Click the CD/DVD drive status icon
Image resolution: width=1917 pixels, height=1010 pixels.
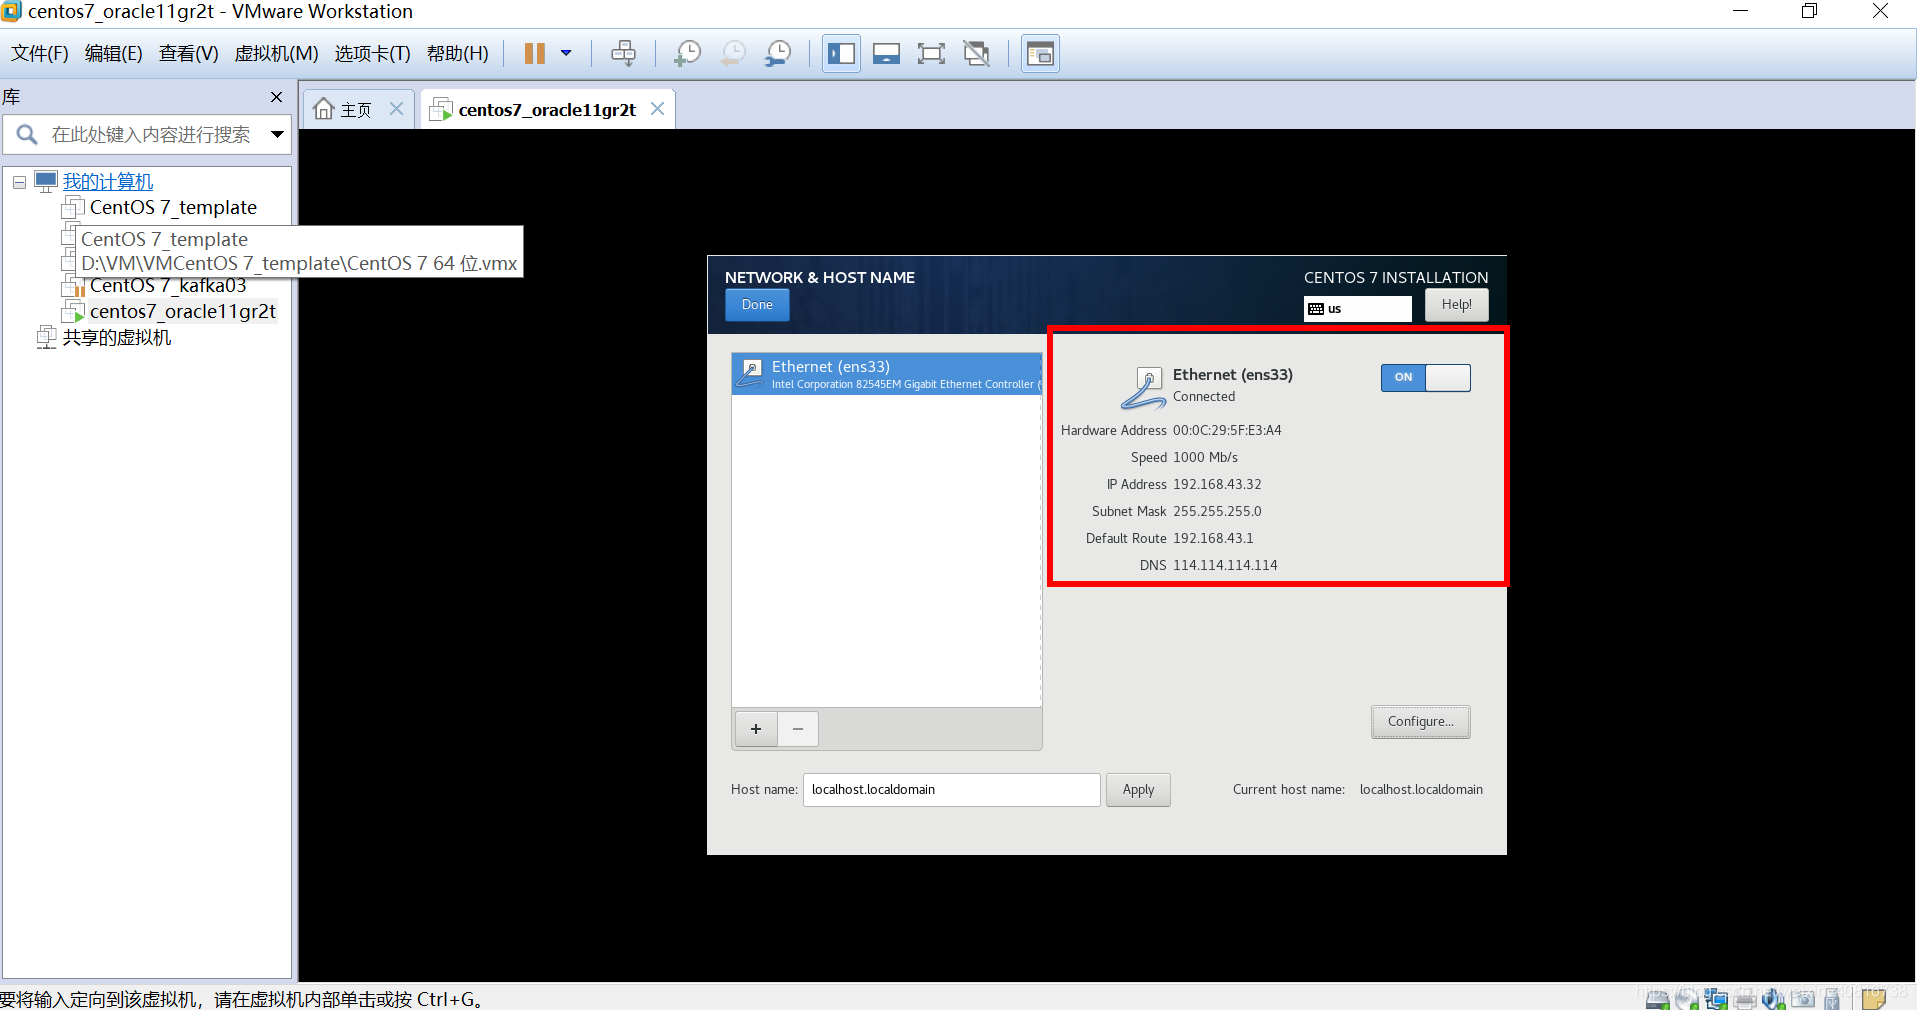(x=1687, y=998)
